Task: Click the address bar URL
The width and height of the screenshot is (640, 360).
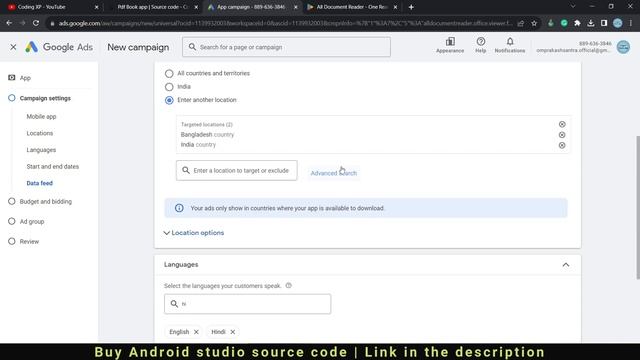Action: [286, 23]
